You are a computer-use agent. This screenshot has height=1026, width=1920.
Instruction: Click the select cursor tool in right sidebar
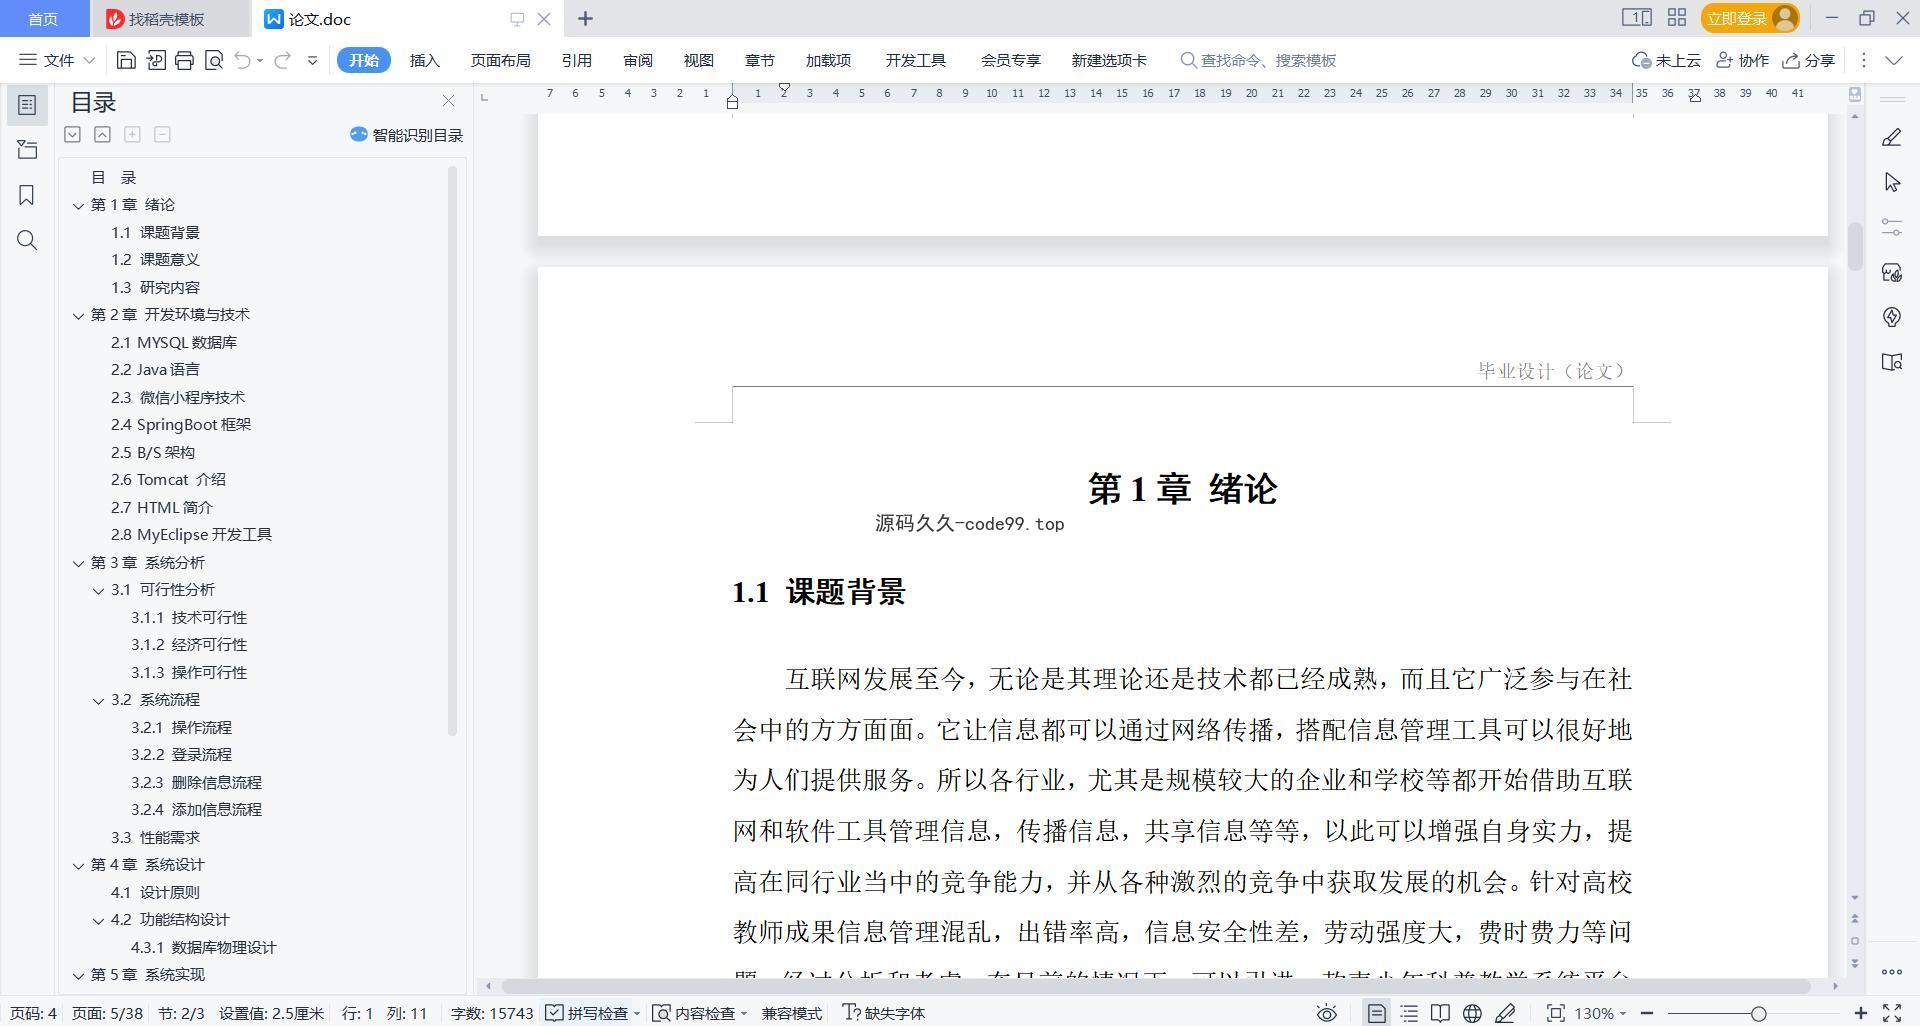click(x=1891, y=182)
